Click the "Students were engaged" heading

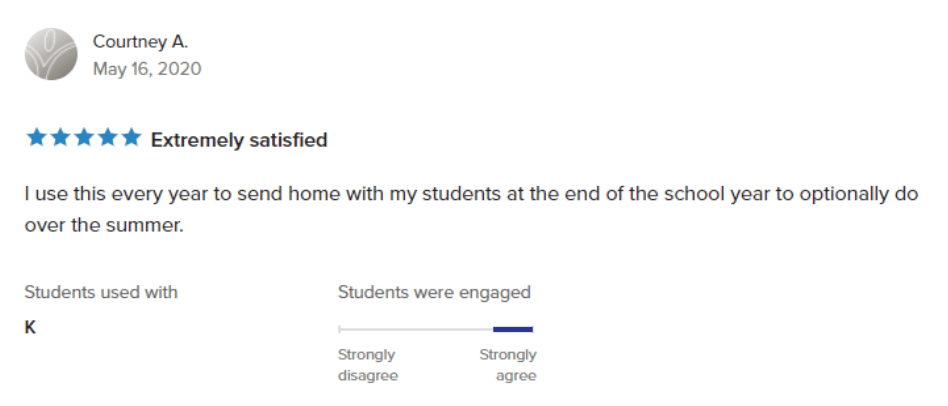434,292
